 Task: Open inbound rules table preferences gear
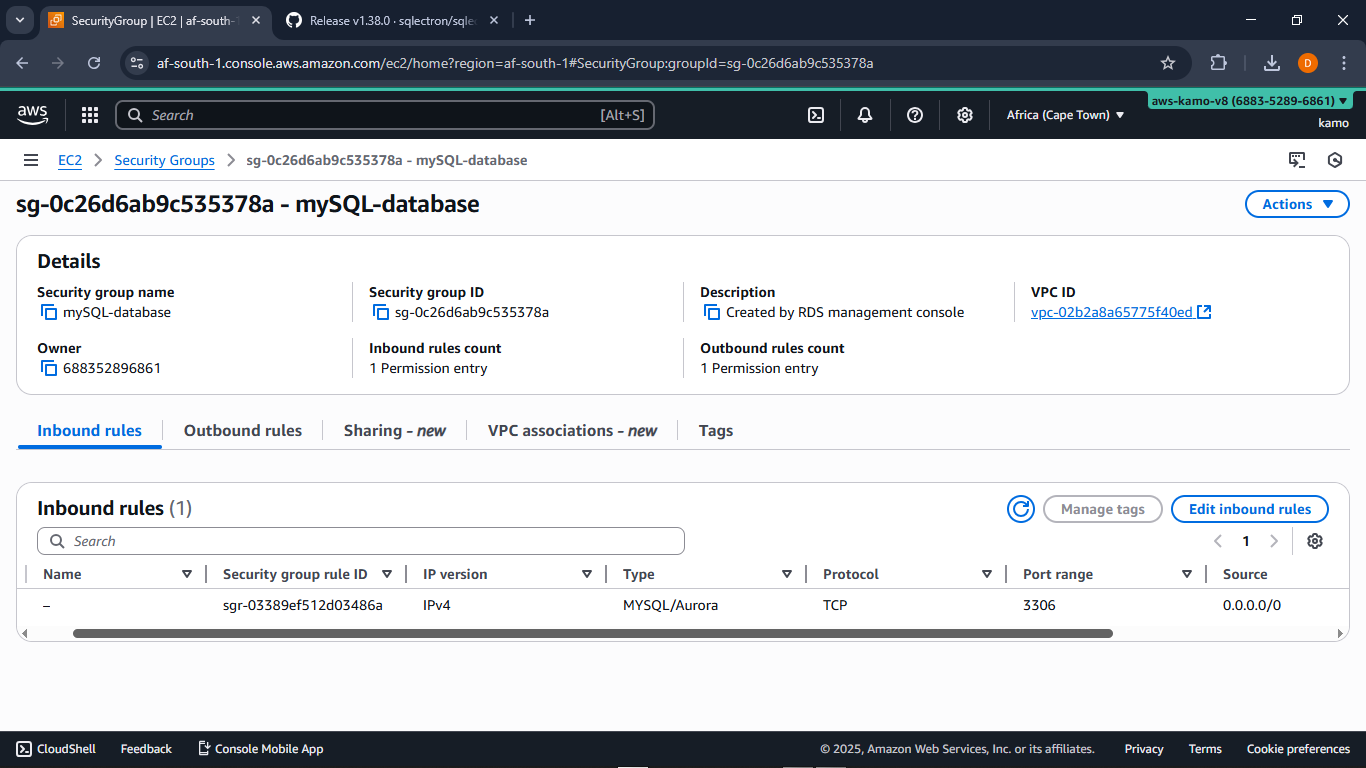[1315, 541]
